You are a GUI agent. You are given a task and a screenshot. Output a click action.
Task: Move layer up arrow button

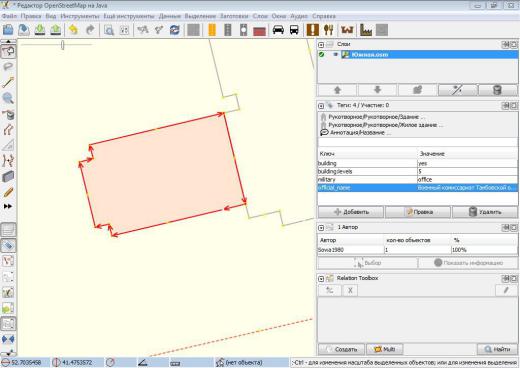[337, 90]
